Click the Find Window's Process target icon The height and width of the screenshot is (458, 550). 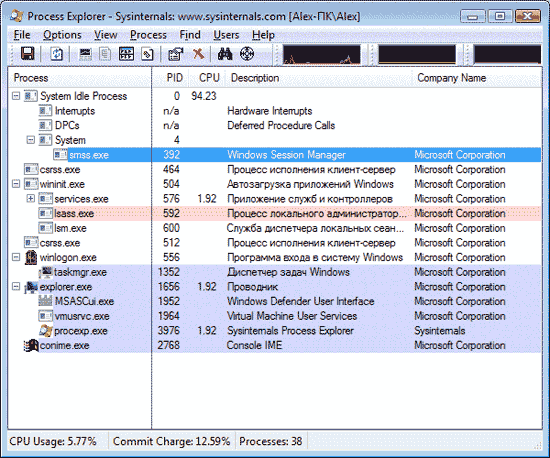click(247, 54)
